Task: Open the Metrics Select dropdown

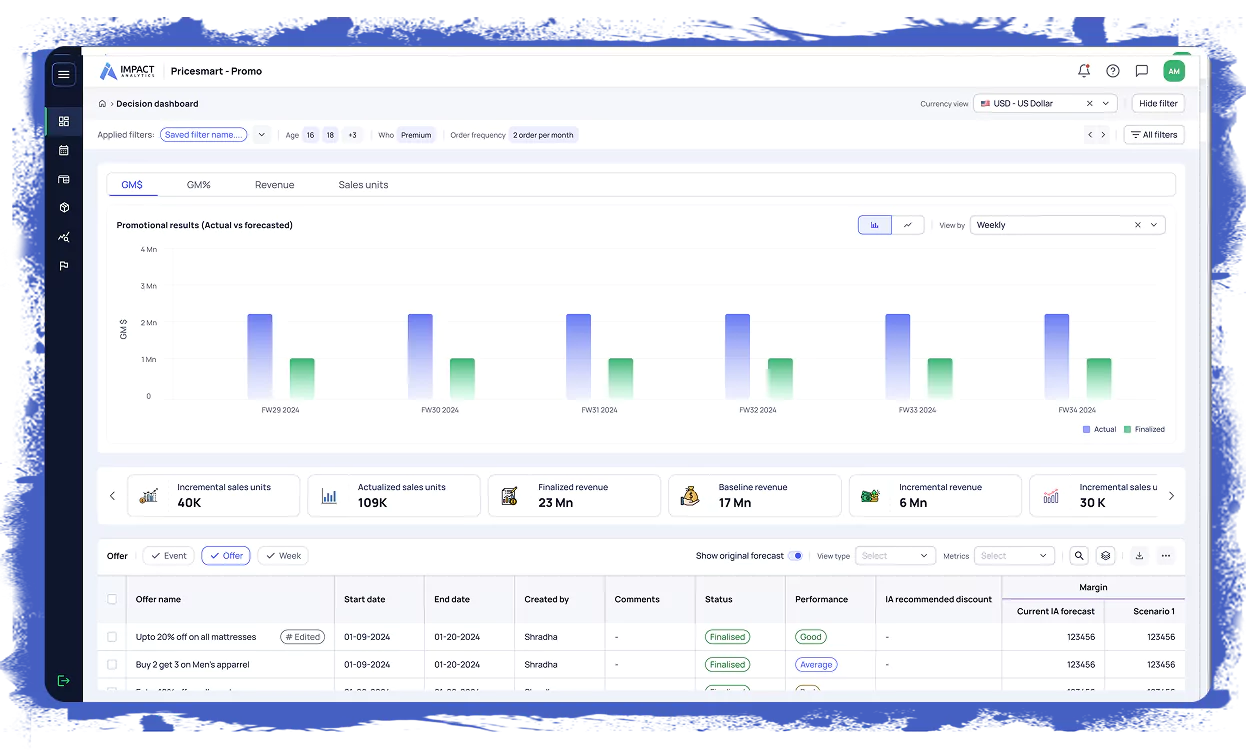Action: 1015,556
